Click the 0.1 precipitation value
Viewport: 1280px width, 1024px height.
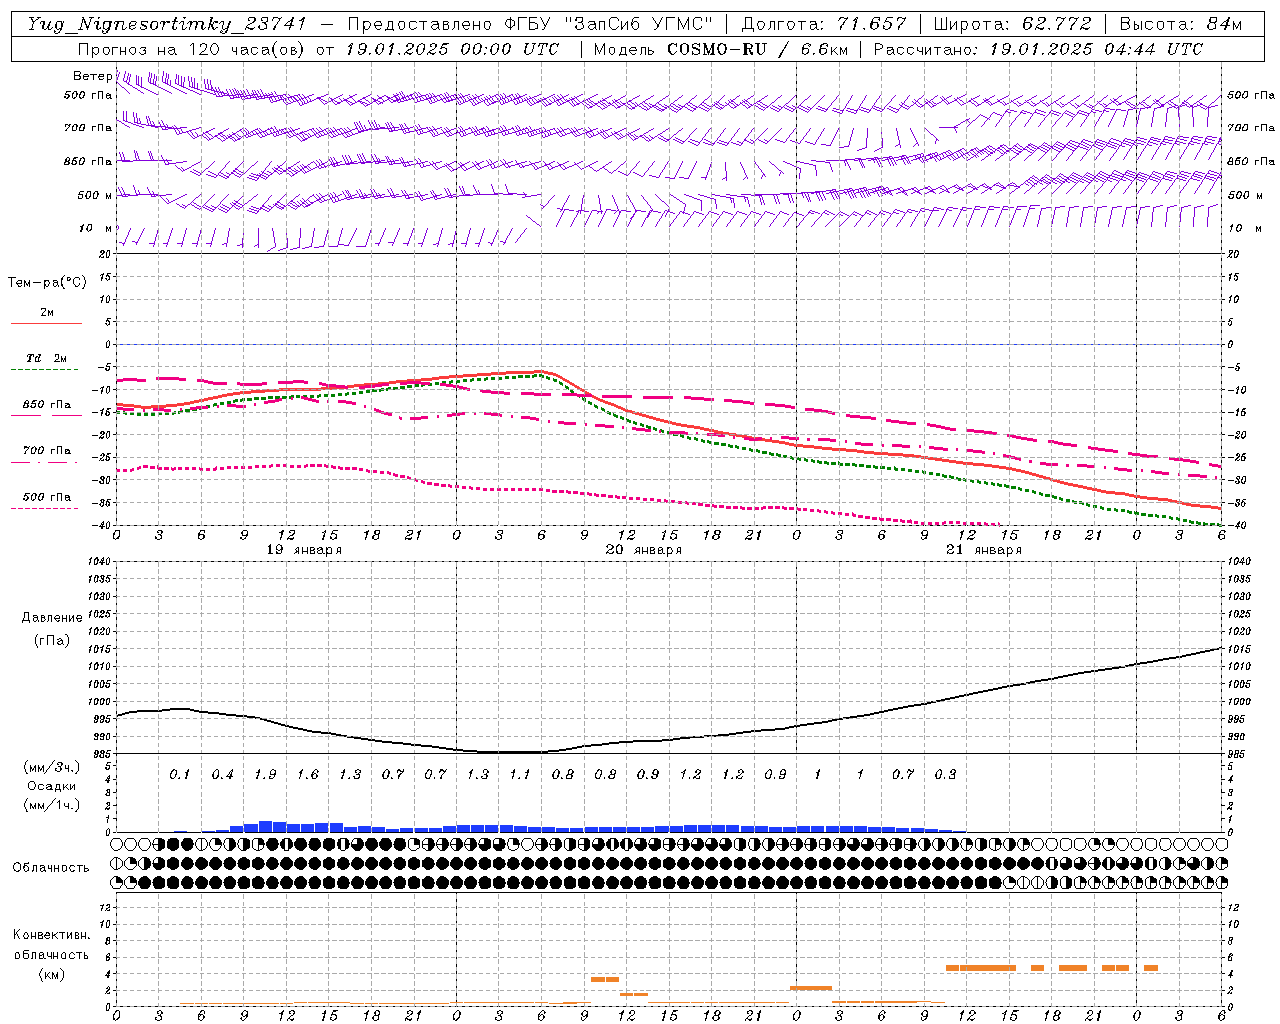point(180,774)
